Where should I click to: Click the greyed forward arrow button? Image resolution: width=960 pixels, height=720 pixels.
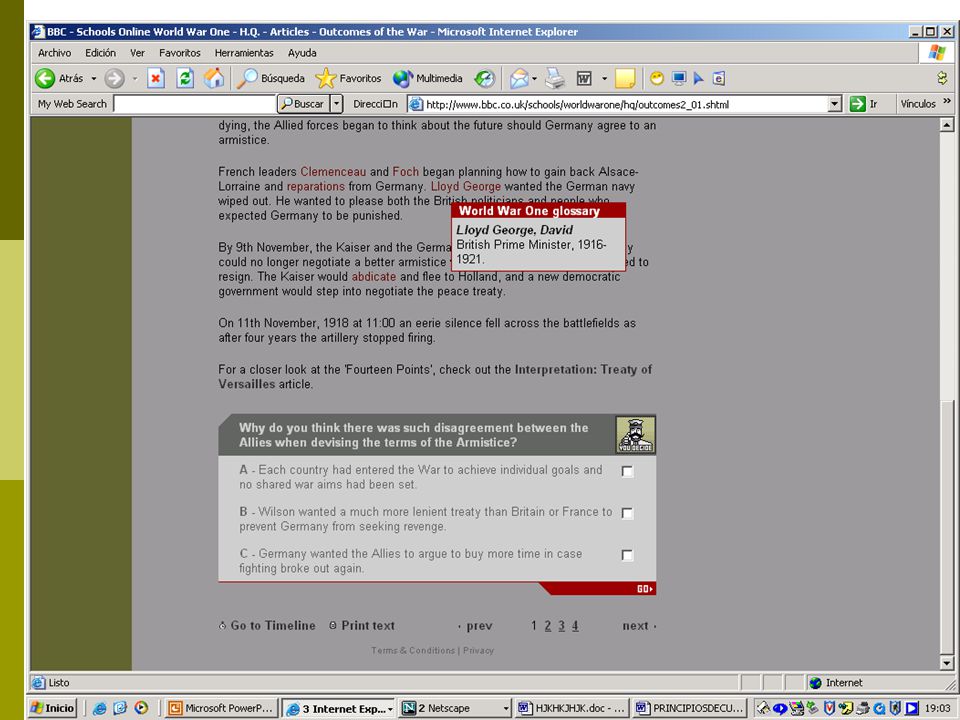[x=114, y=78]
